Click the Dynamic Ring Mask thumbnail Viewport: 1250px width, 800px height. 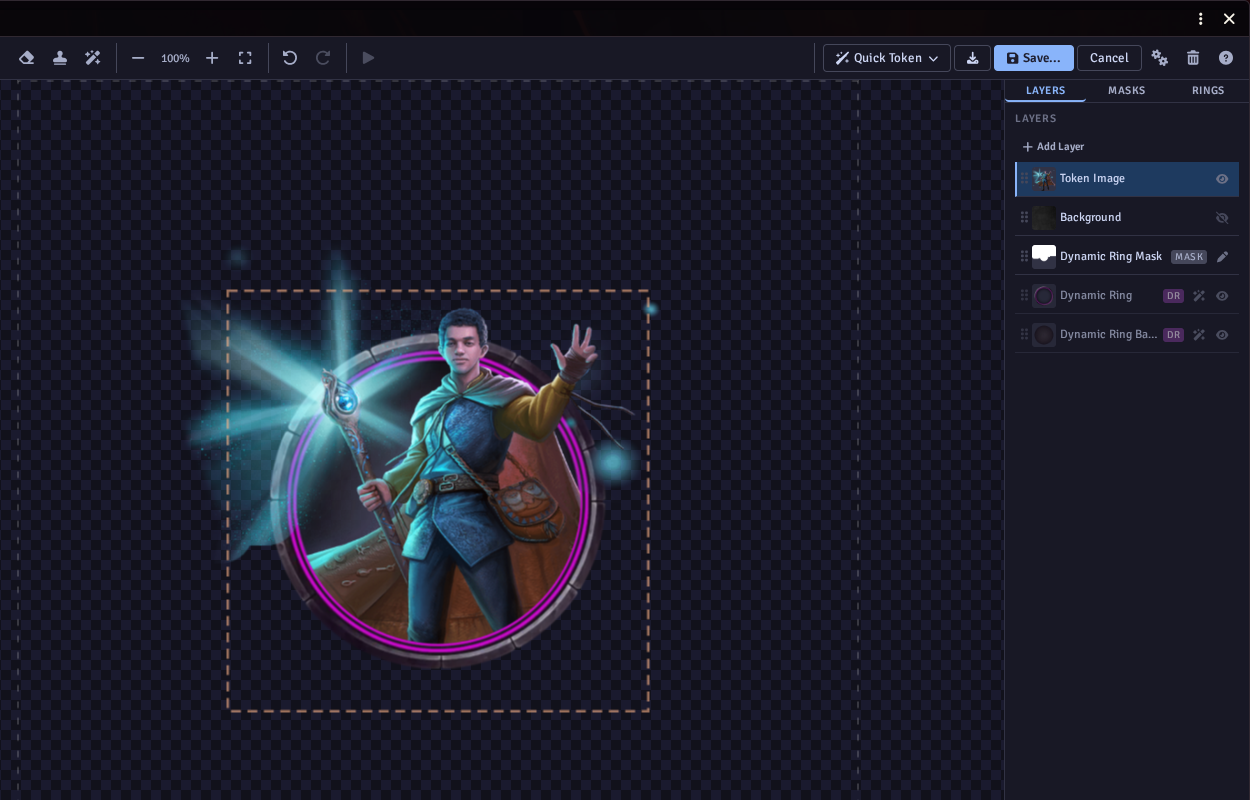click(x=1044, y=256)
